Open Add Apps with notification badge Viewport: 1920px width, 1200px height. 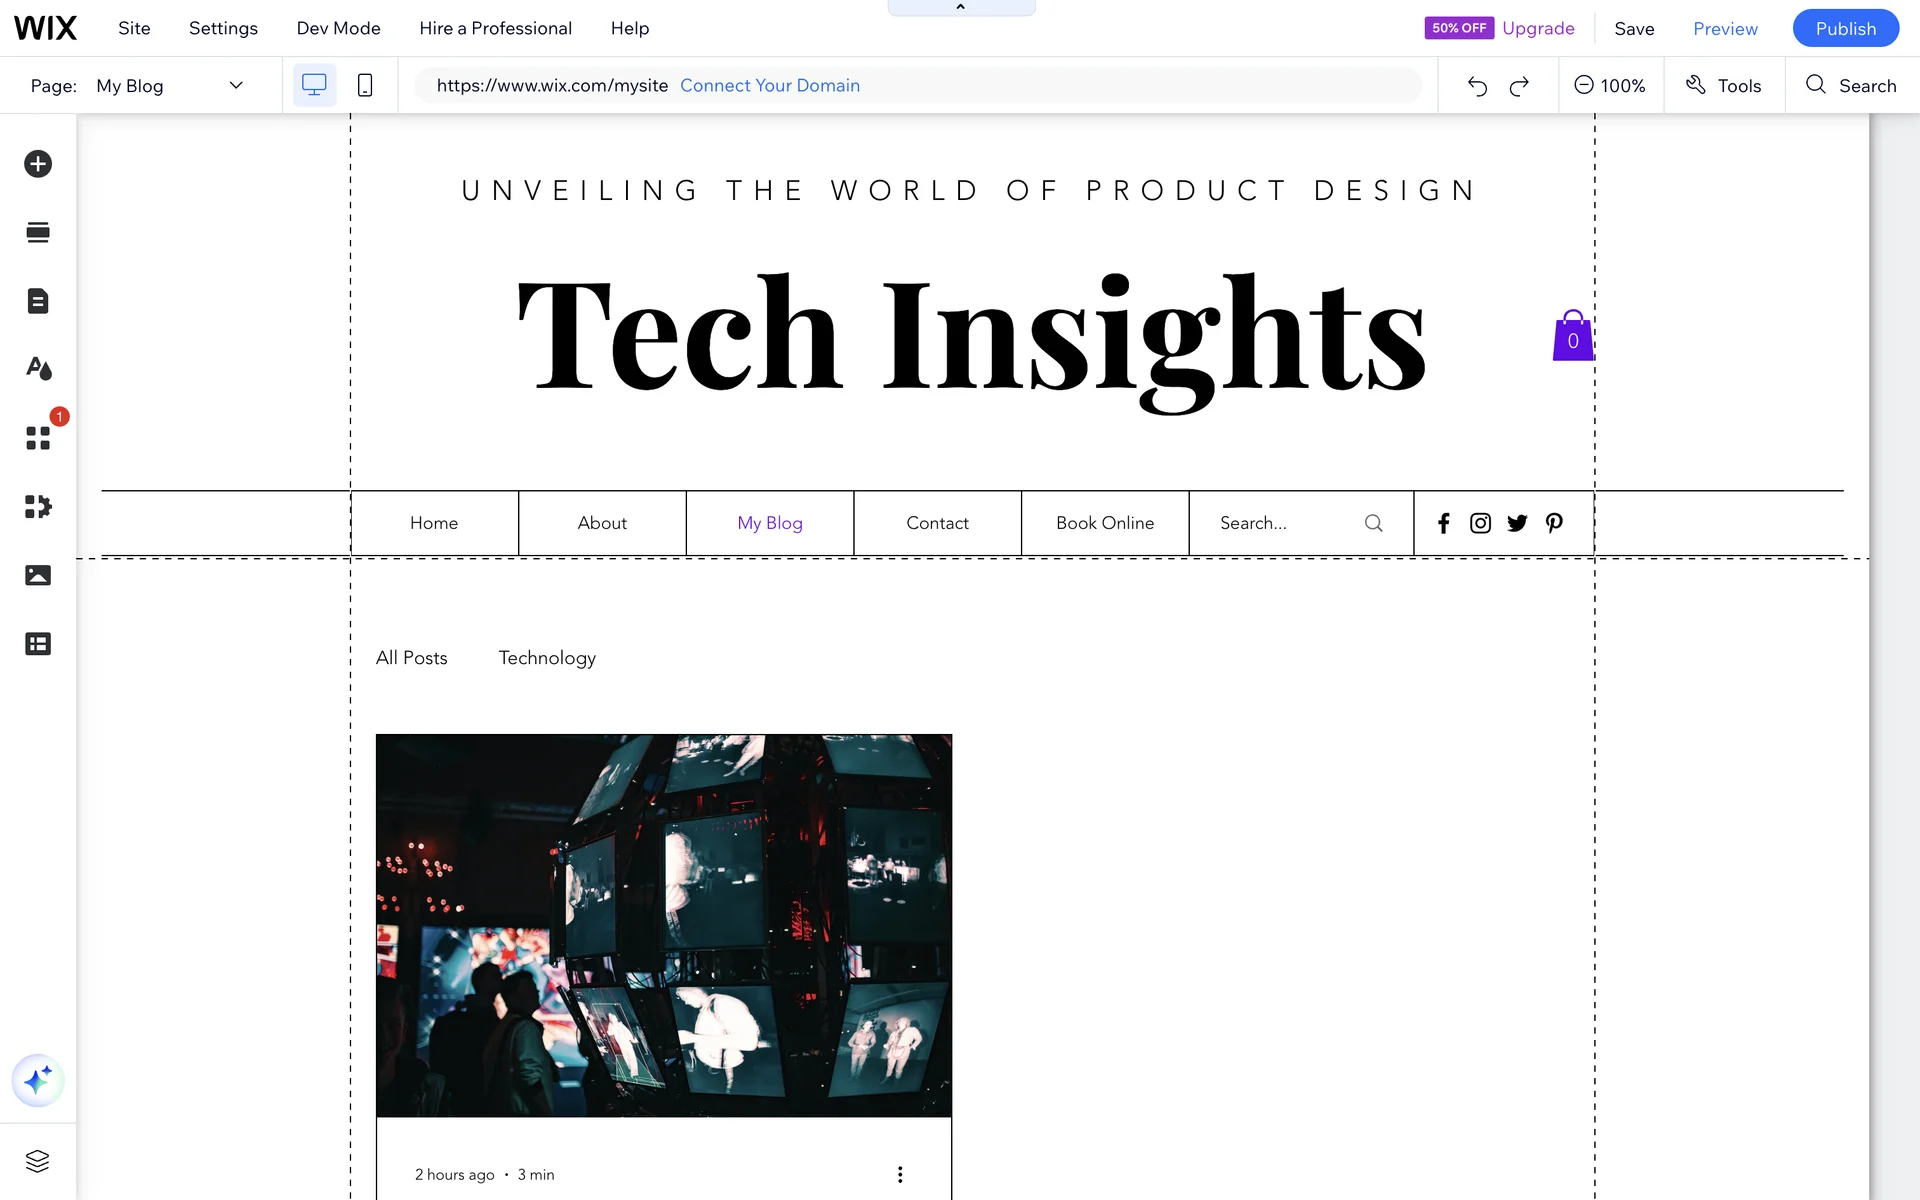click(38, 438)
